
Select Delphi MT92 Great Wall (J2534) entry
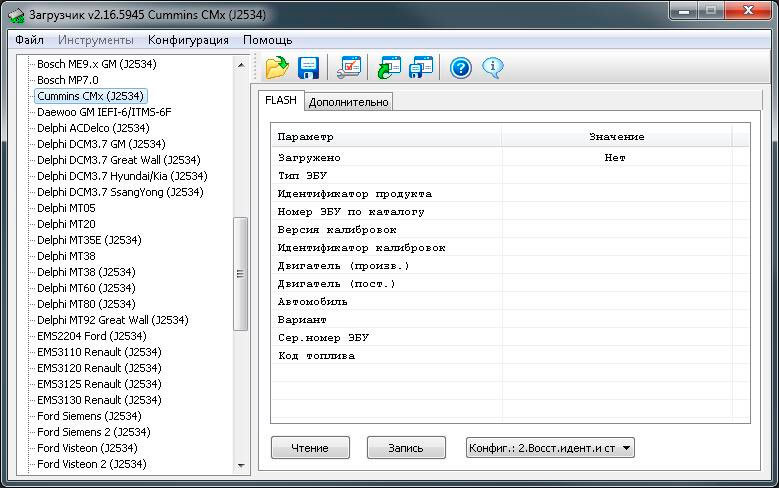click(112, 320)
